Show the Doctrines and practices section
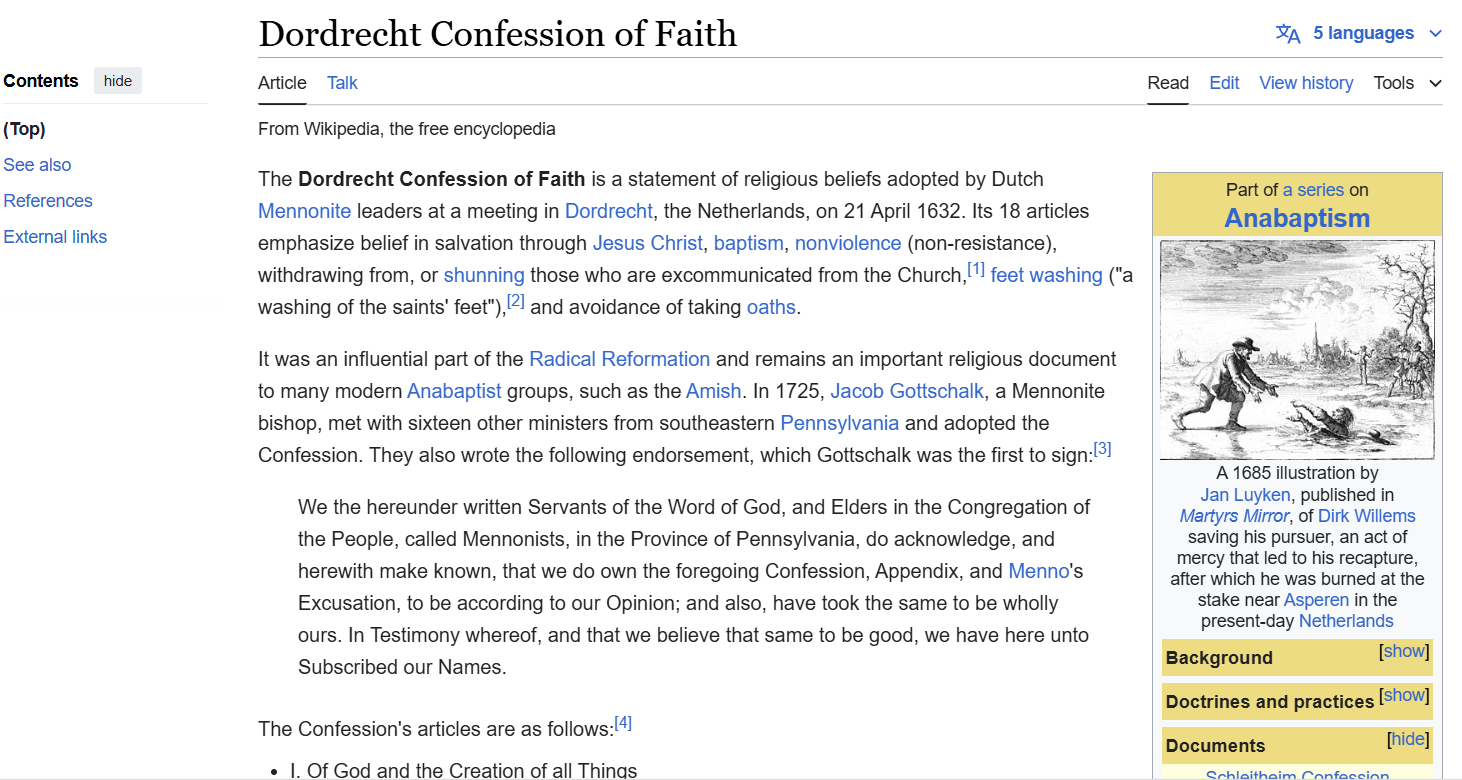 (x=1404, y=695)
